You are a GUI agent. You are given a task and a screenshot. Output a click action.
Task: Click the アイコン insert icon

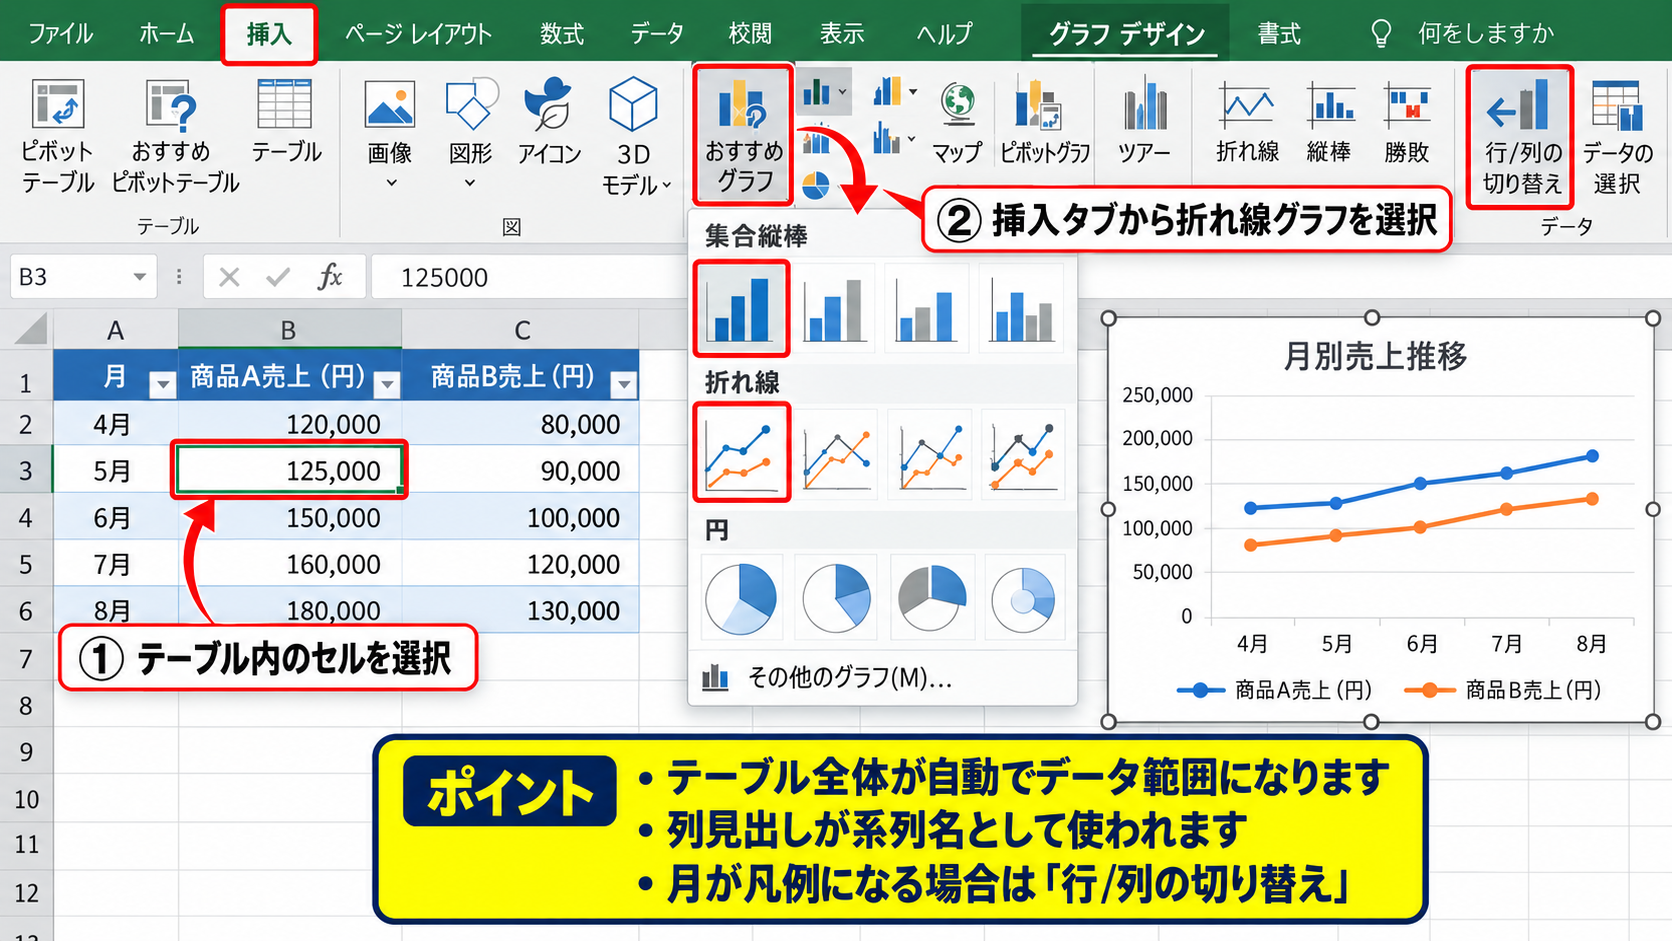pos(549,121)
